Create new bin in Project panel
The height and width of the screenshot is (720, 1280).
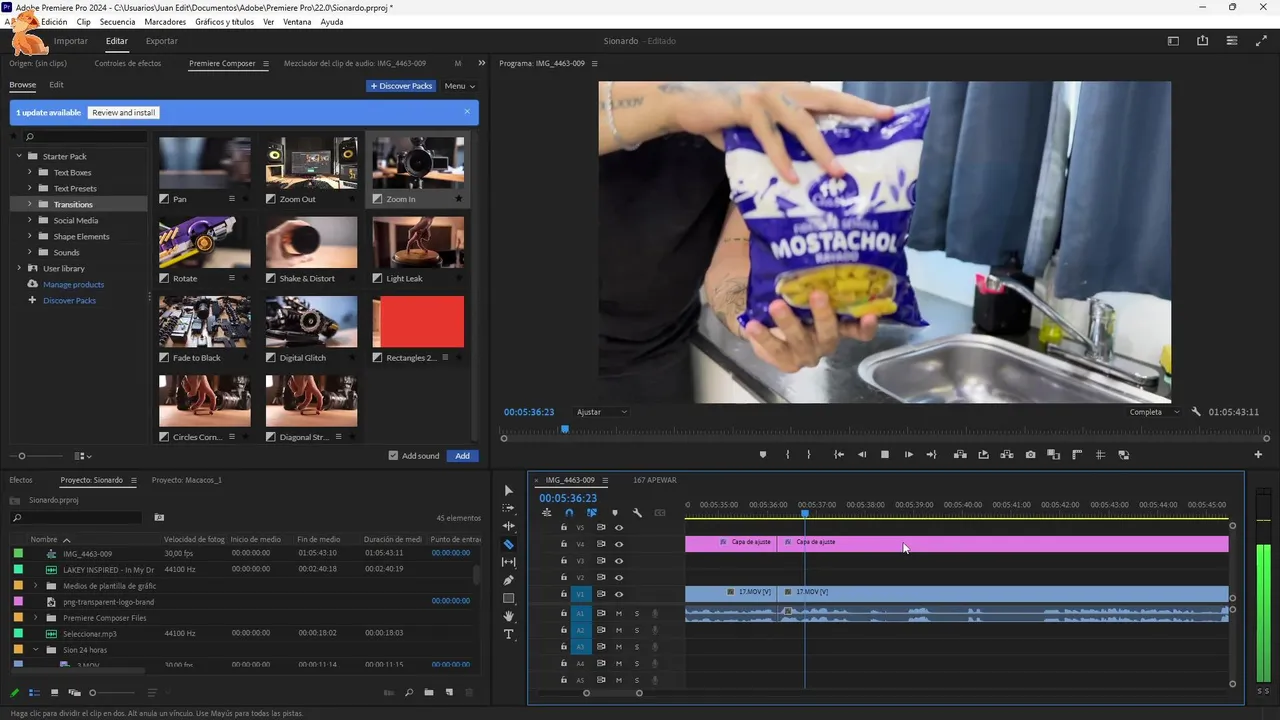428,692
